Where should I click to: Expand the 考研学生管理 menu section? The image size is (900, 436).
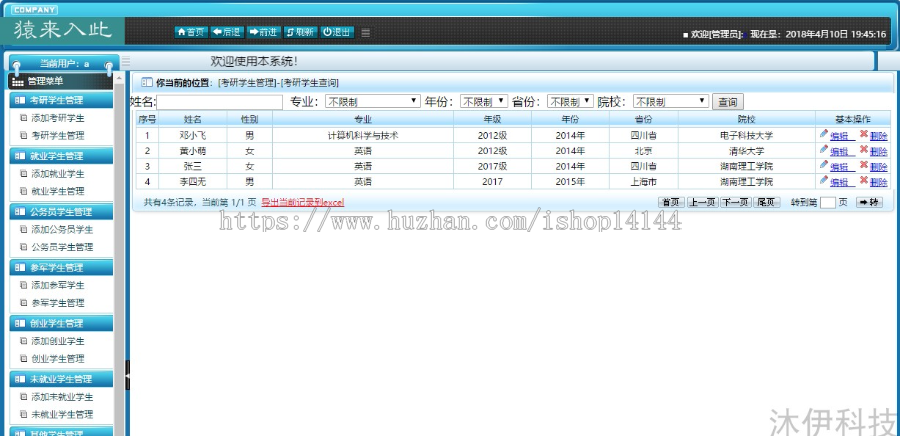[x=61, y=100]
